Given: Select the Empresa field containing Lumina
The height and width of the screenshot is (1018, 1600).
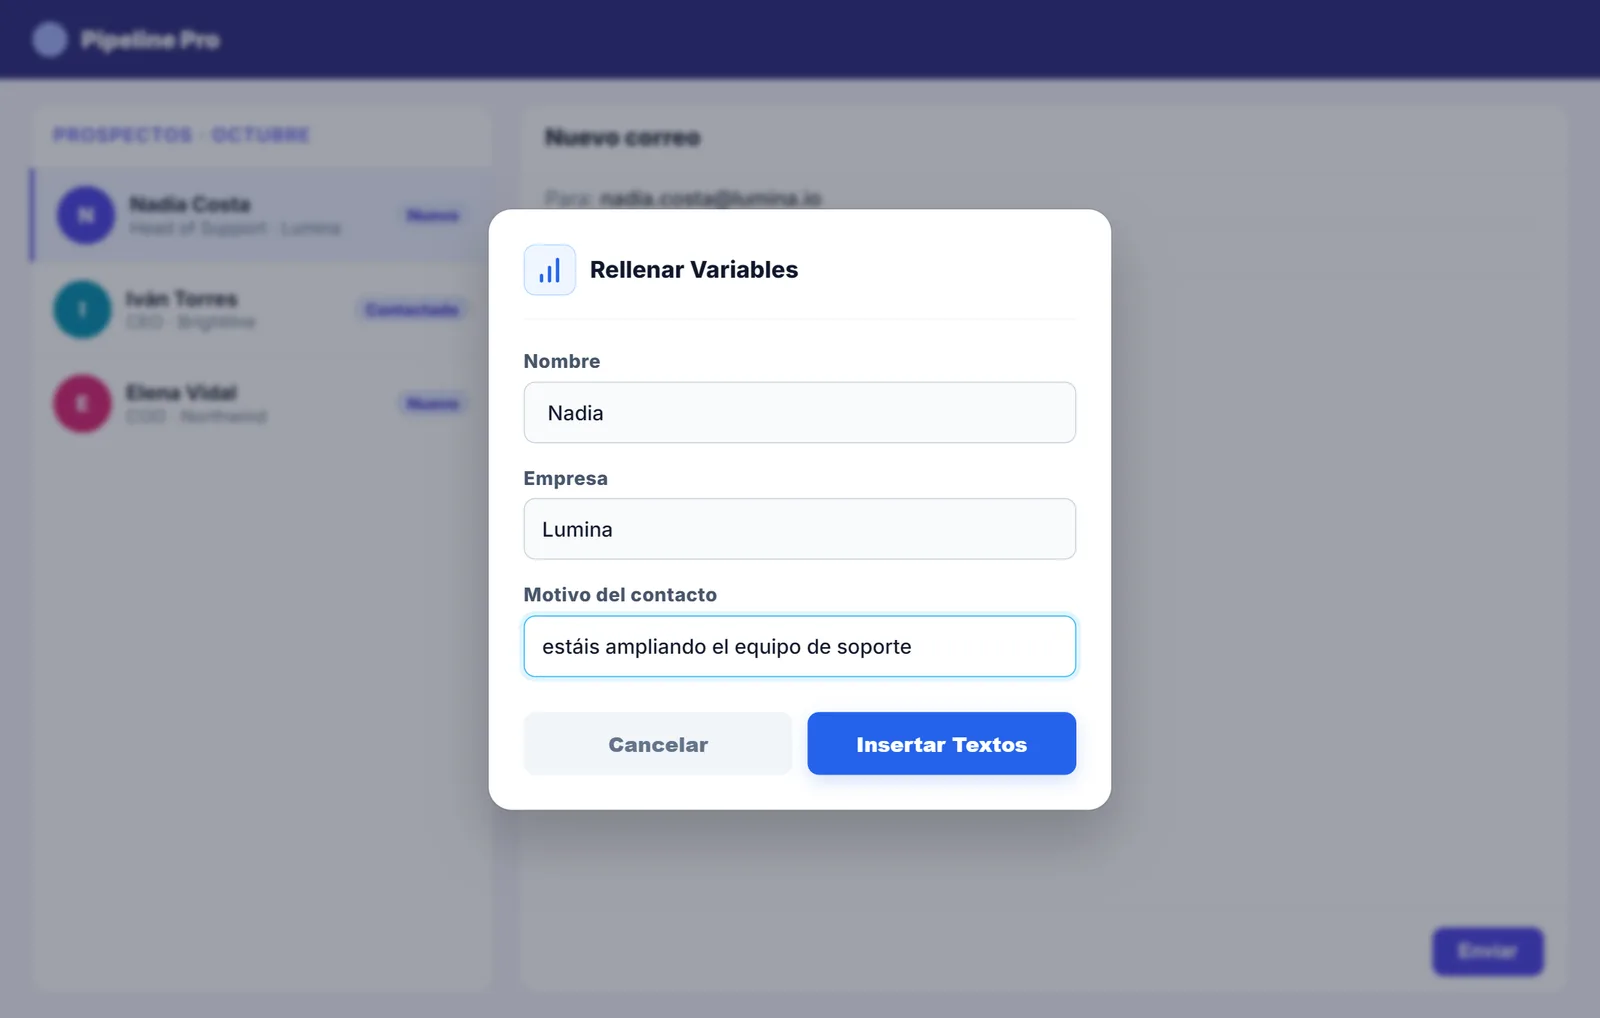Looking at the screenshot, I should tap(799, 529).
